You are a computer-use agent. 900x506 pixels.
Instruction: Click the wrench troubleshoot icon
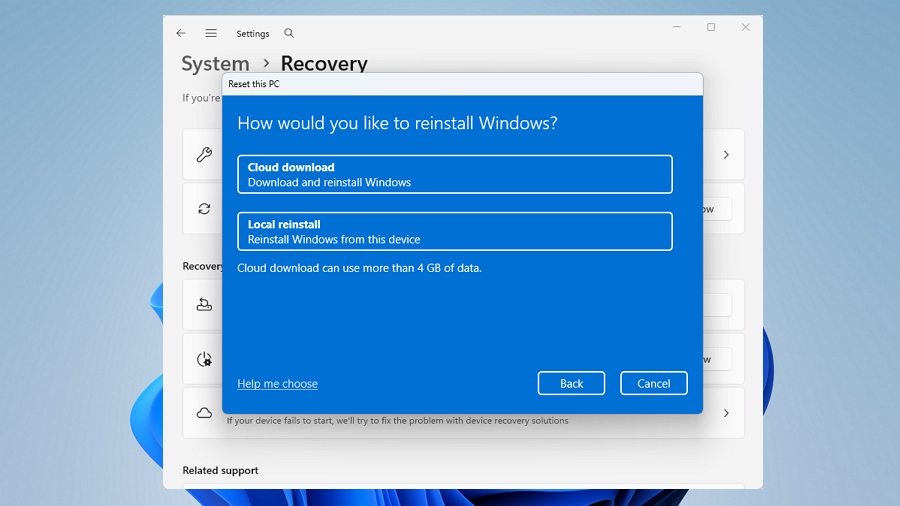(x=204, y=155)
